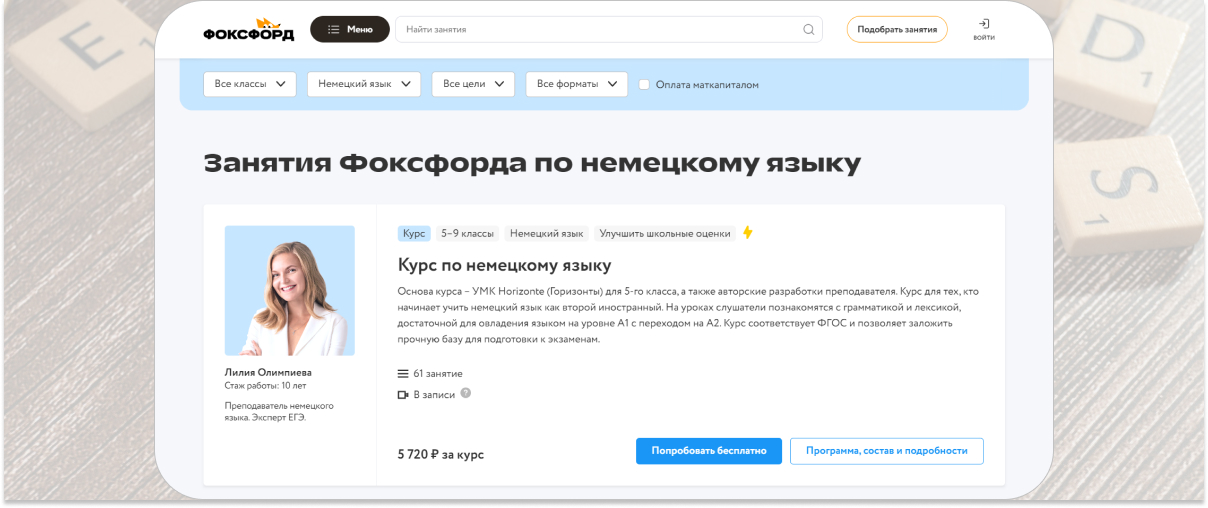The image size is (1208, 508).
Task: Click the video camera icon near "В записи"
Action: [403, 395]
